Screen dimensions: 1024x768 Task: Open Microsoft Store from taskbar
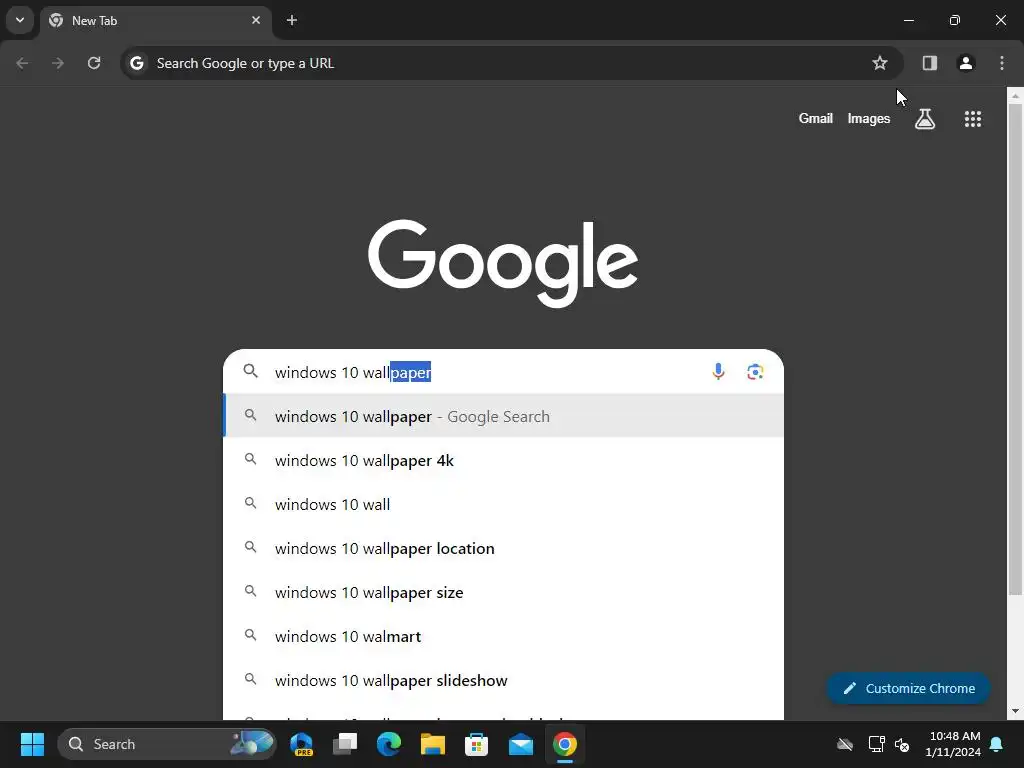[x=477, y=744]
